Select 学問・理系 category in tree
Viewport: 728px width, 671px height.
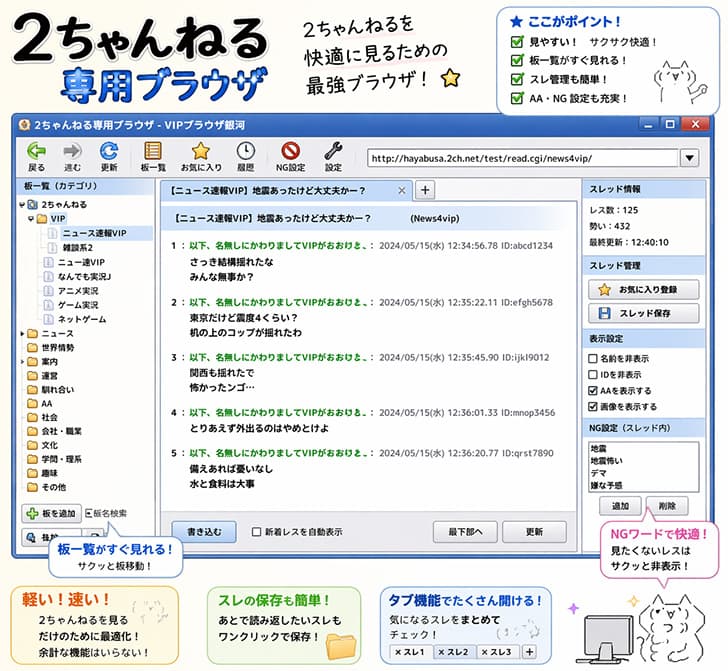61,459
